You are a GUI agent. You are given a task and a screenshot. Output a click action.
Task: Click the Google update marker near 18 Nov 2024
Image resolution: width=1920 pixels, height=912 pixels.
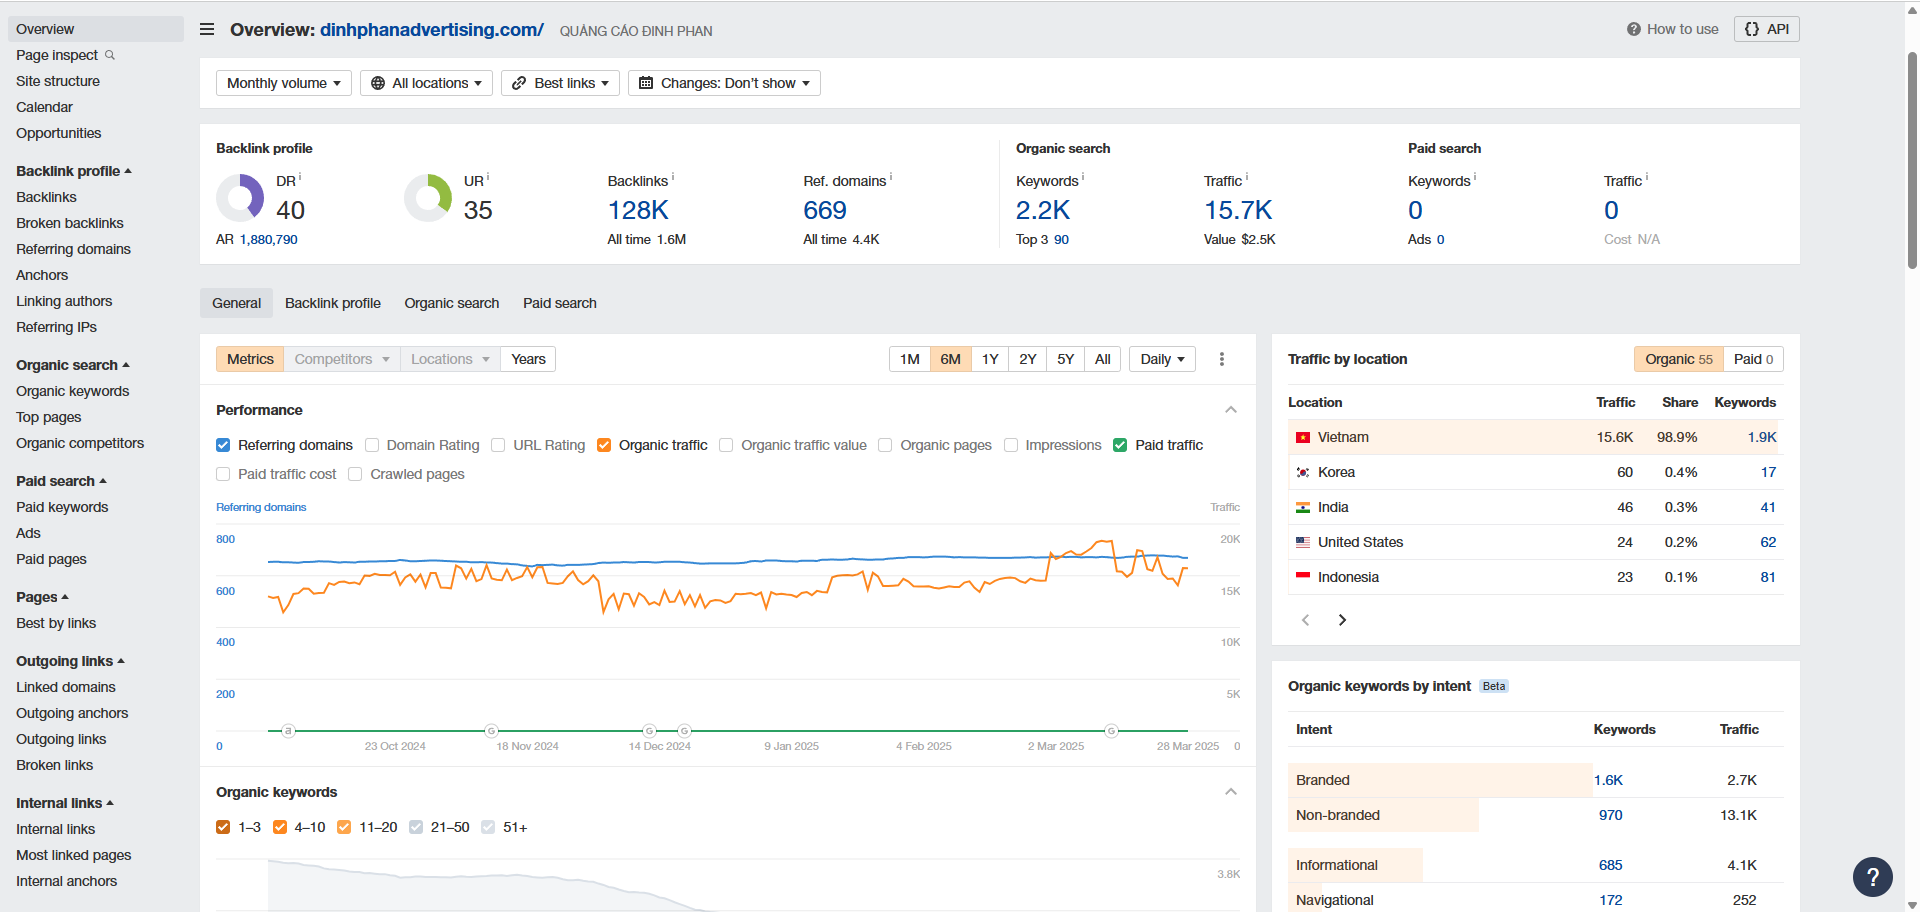491,731
